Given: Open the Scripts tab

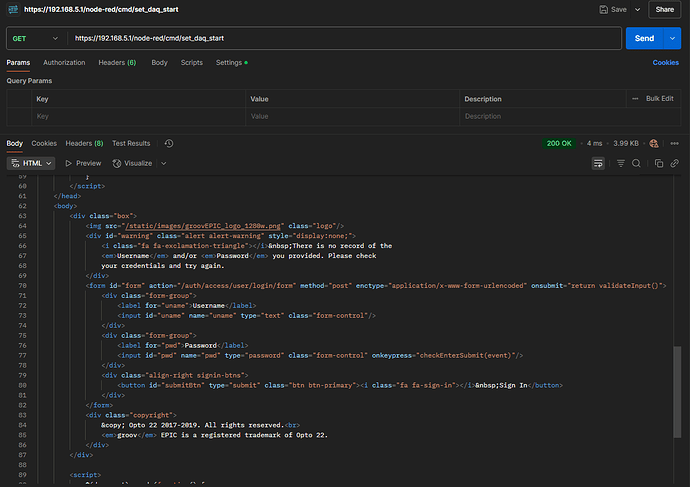Looking at the screenshot, I should pyautogui.click(x=191, y=62).
